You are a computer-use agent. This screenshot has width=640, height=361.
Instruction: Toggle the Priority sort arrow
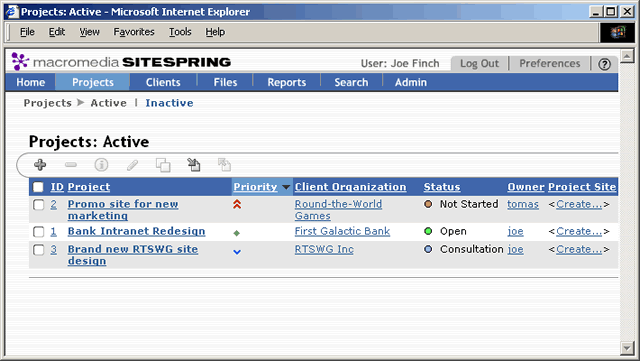tap(286, 187)
